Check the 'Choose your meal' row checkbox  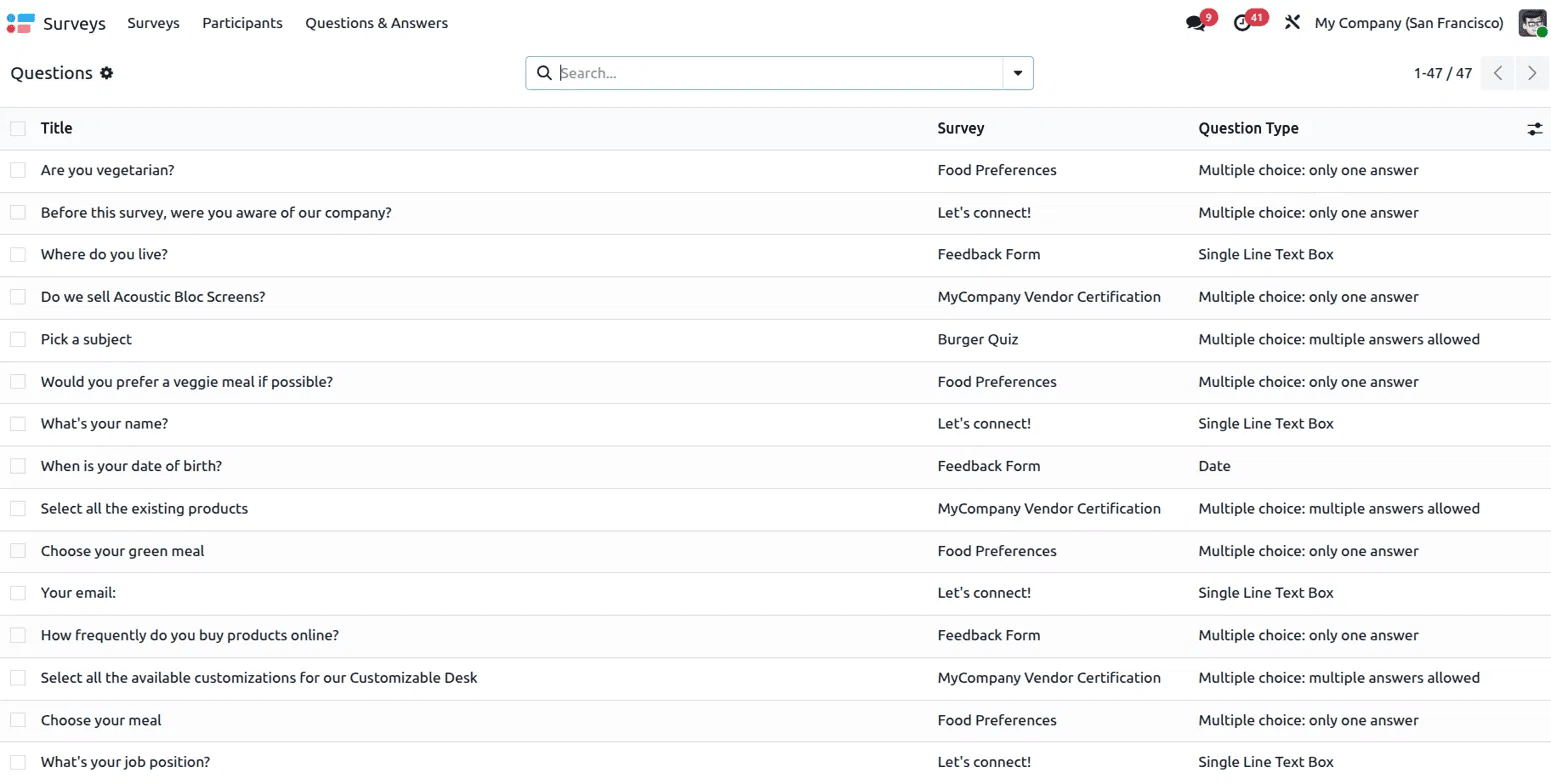[18, 720]
